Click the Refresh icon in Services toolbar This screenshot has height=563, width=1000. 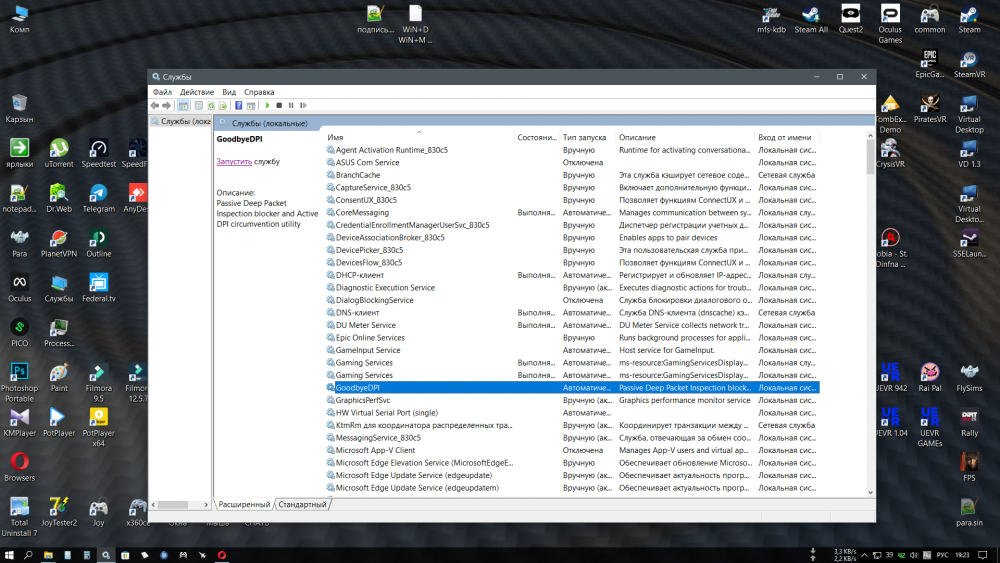211,105
